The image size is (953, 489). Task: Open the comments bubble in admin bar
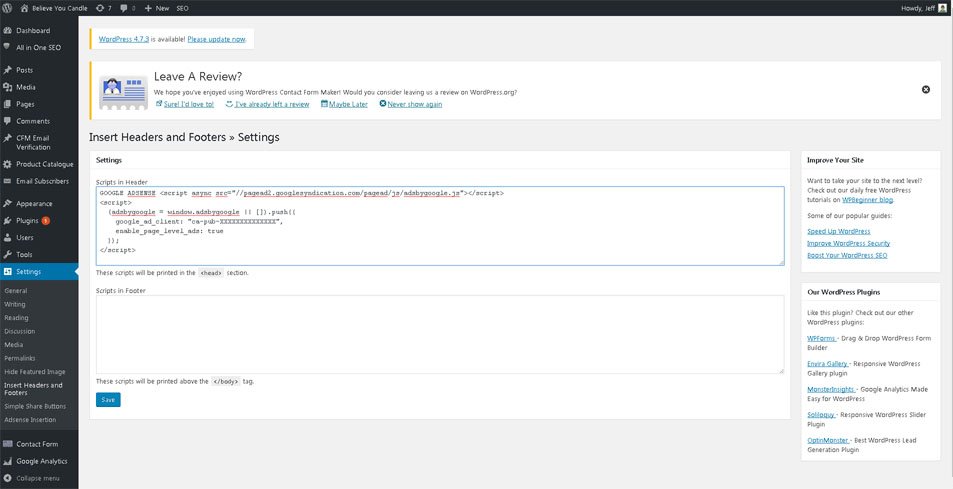point(128,8)
